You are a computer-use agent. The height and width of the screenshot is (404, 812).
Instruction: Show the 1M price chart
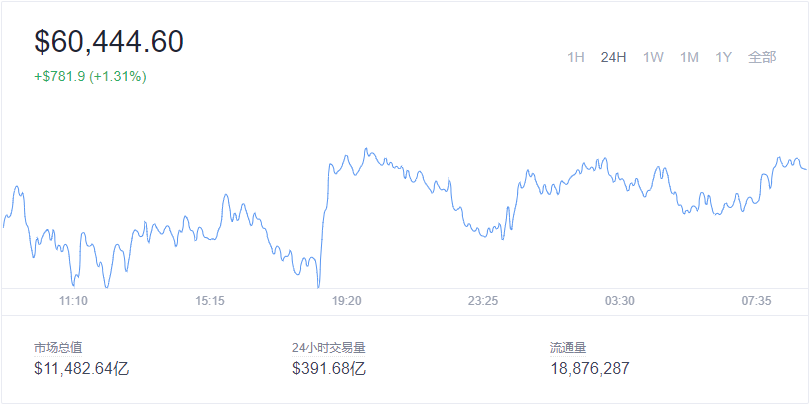pyautogui.click(x=689, y=57)
